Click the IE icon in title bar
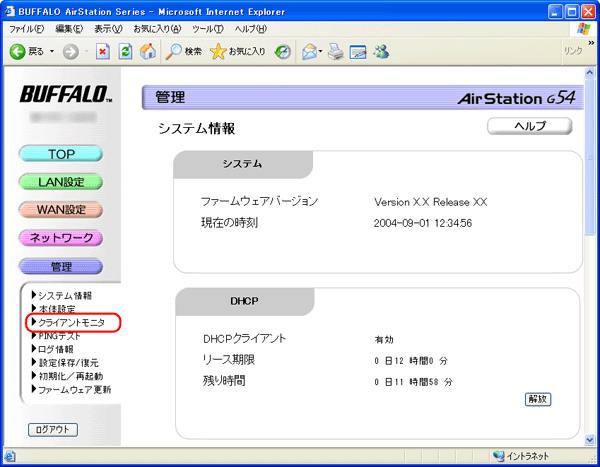600x467 pixels. tap(10, 11)
